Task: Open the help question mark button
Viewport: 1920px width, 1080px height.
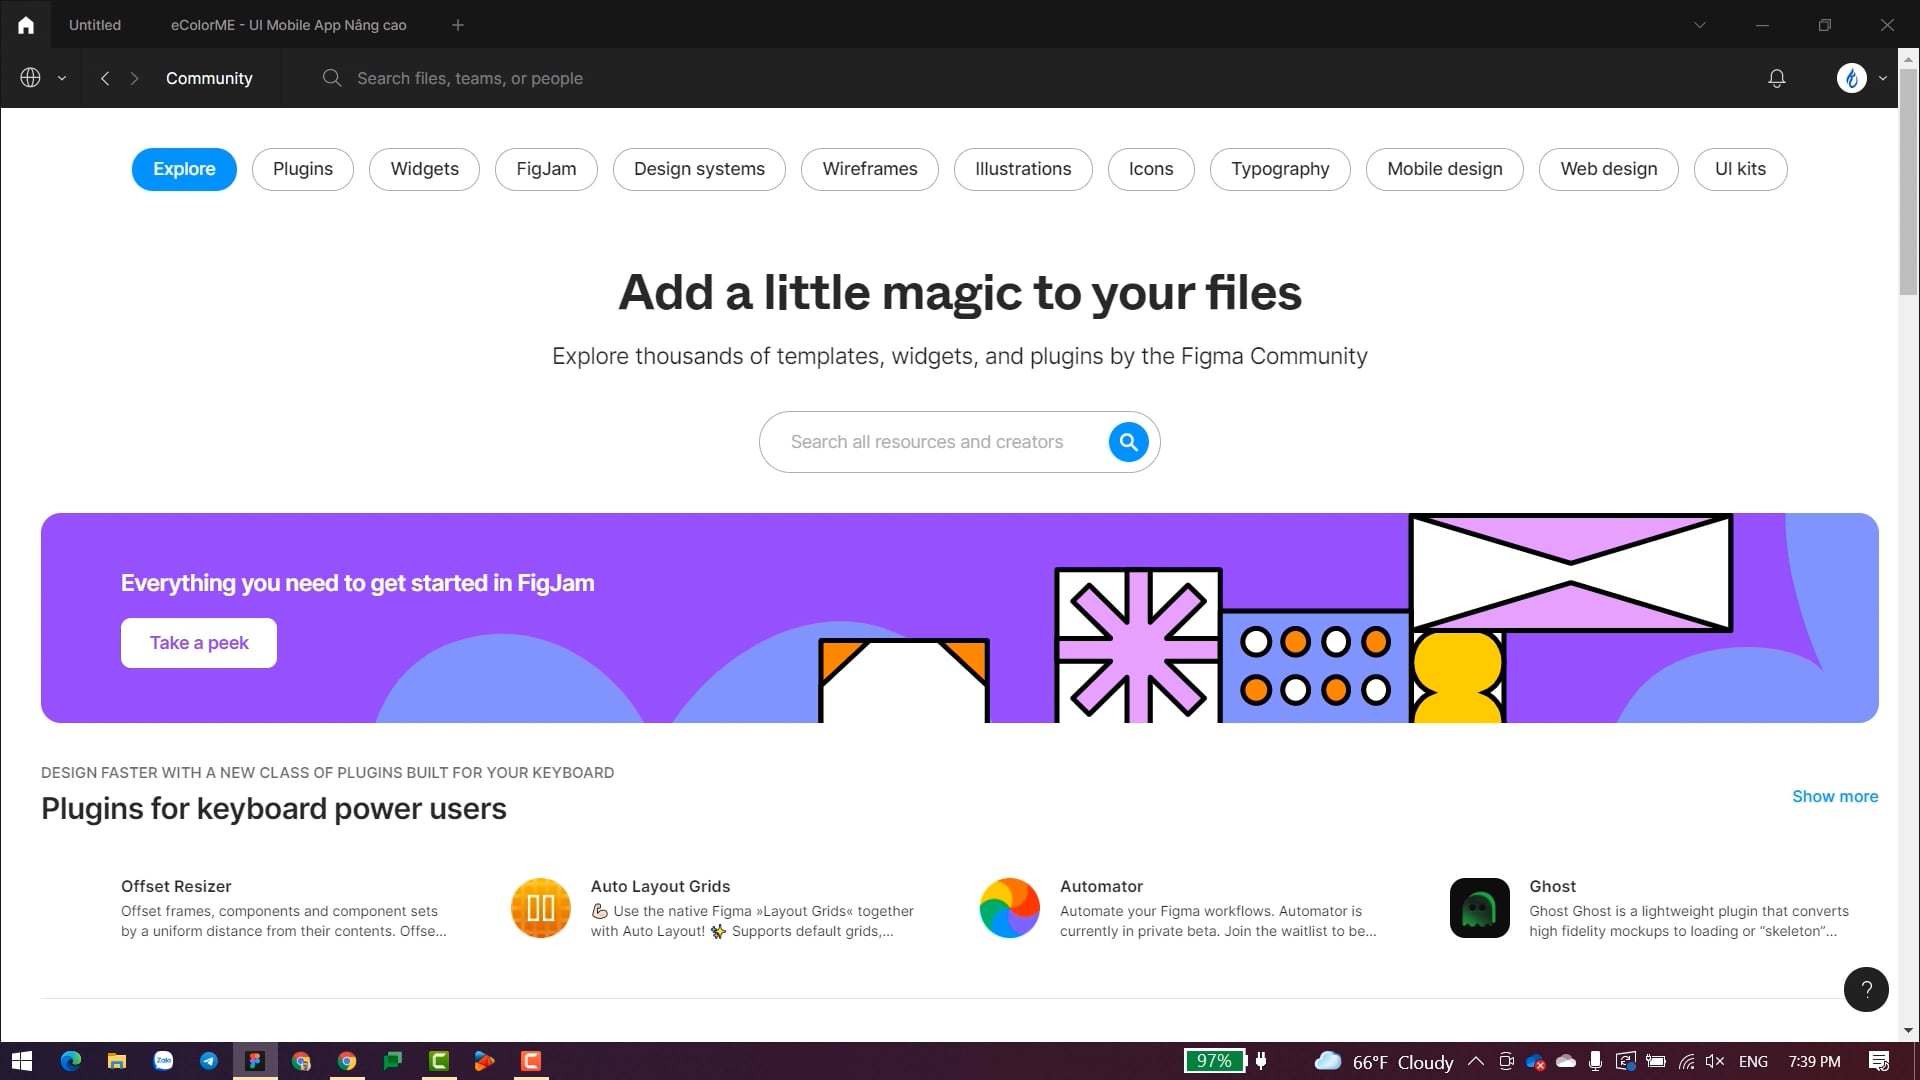Action: click(1866, 989)
